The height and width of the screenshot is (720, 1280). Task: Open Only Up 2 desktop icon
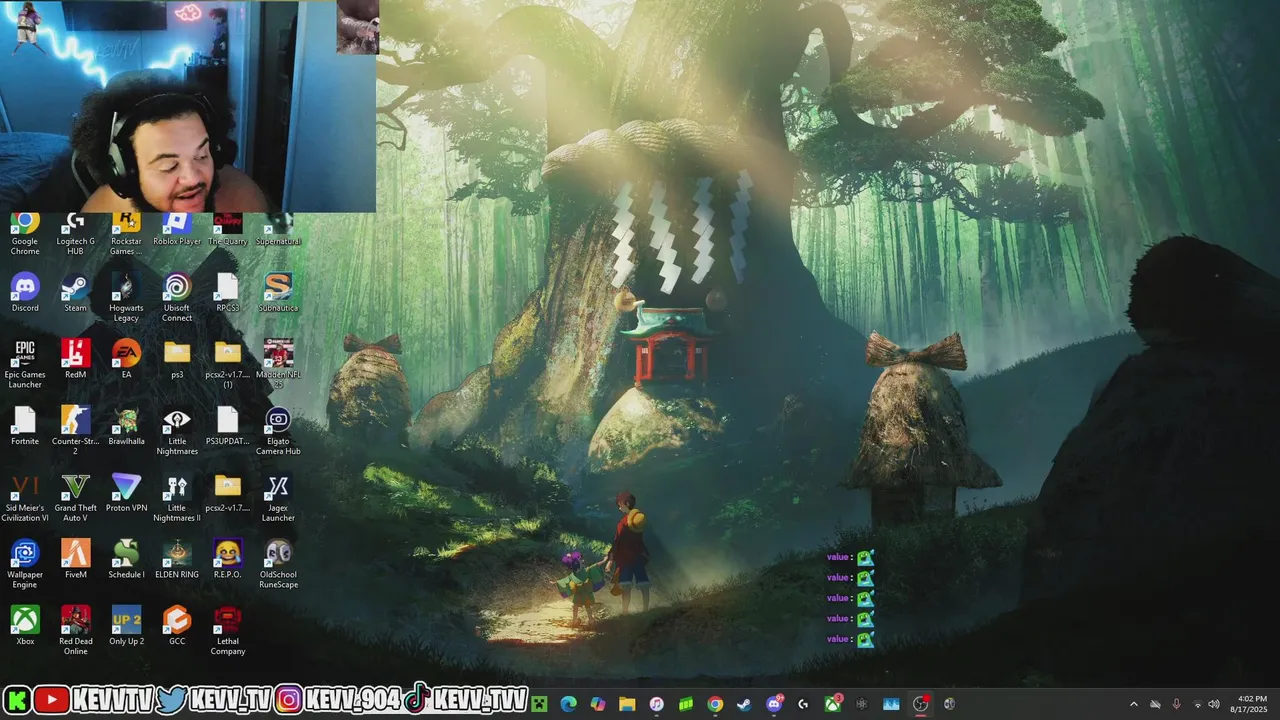point(126,626)
